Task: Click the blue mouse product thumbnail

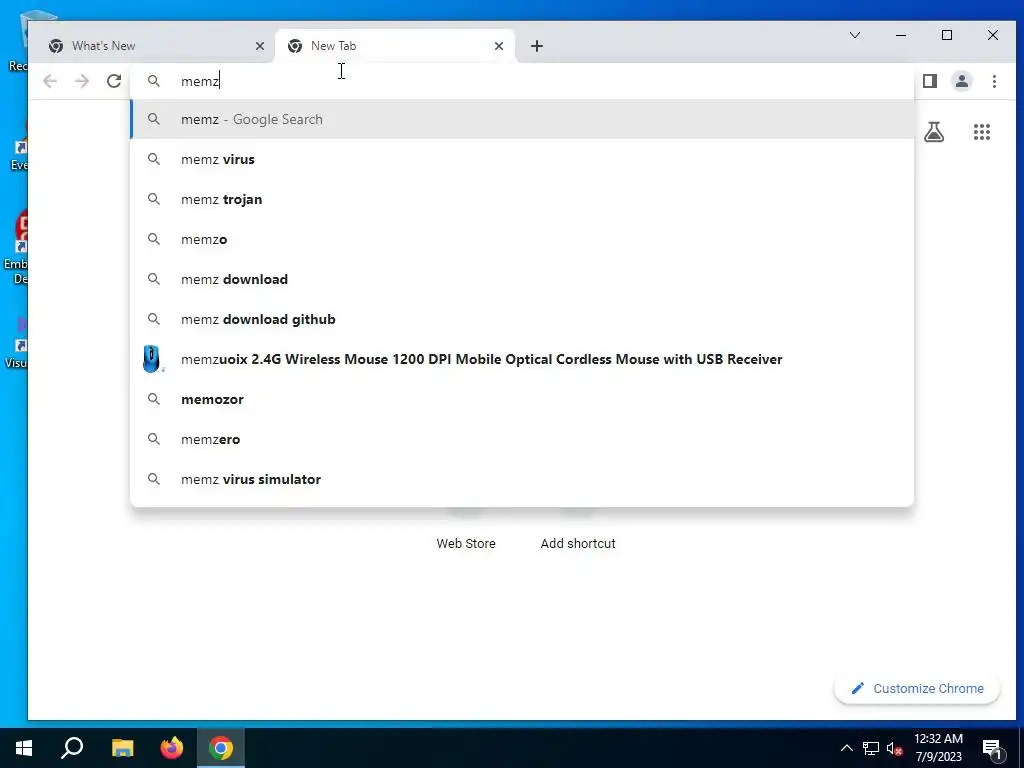Action: click(152, 359)
